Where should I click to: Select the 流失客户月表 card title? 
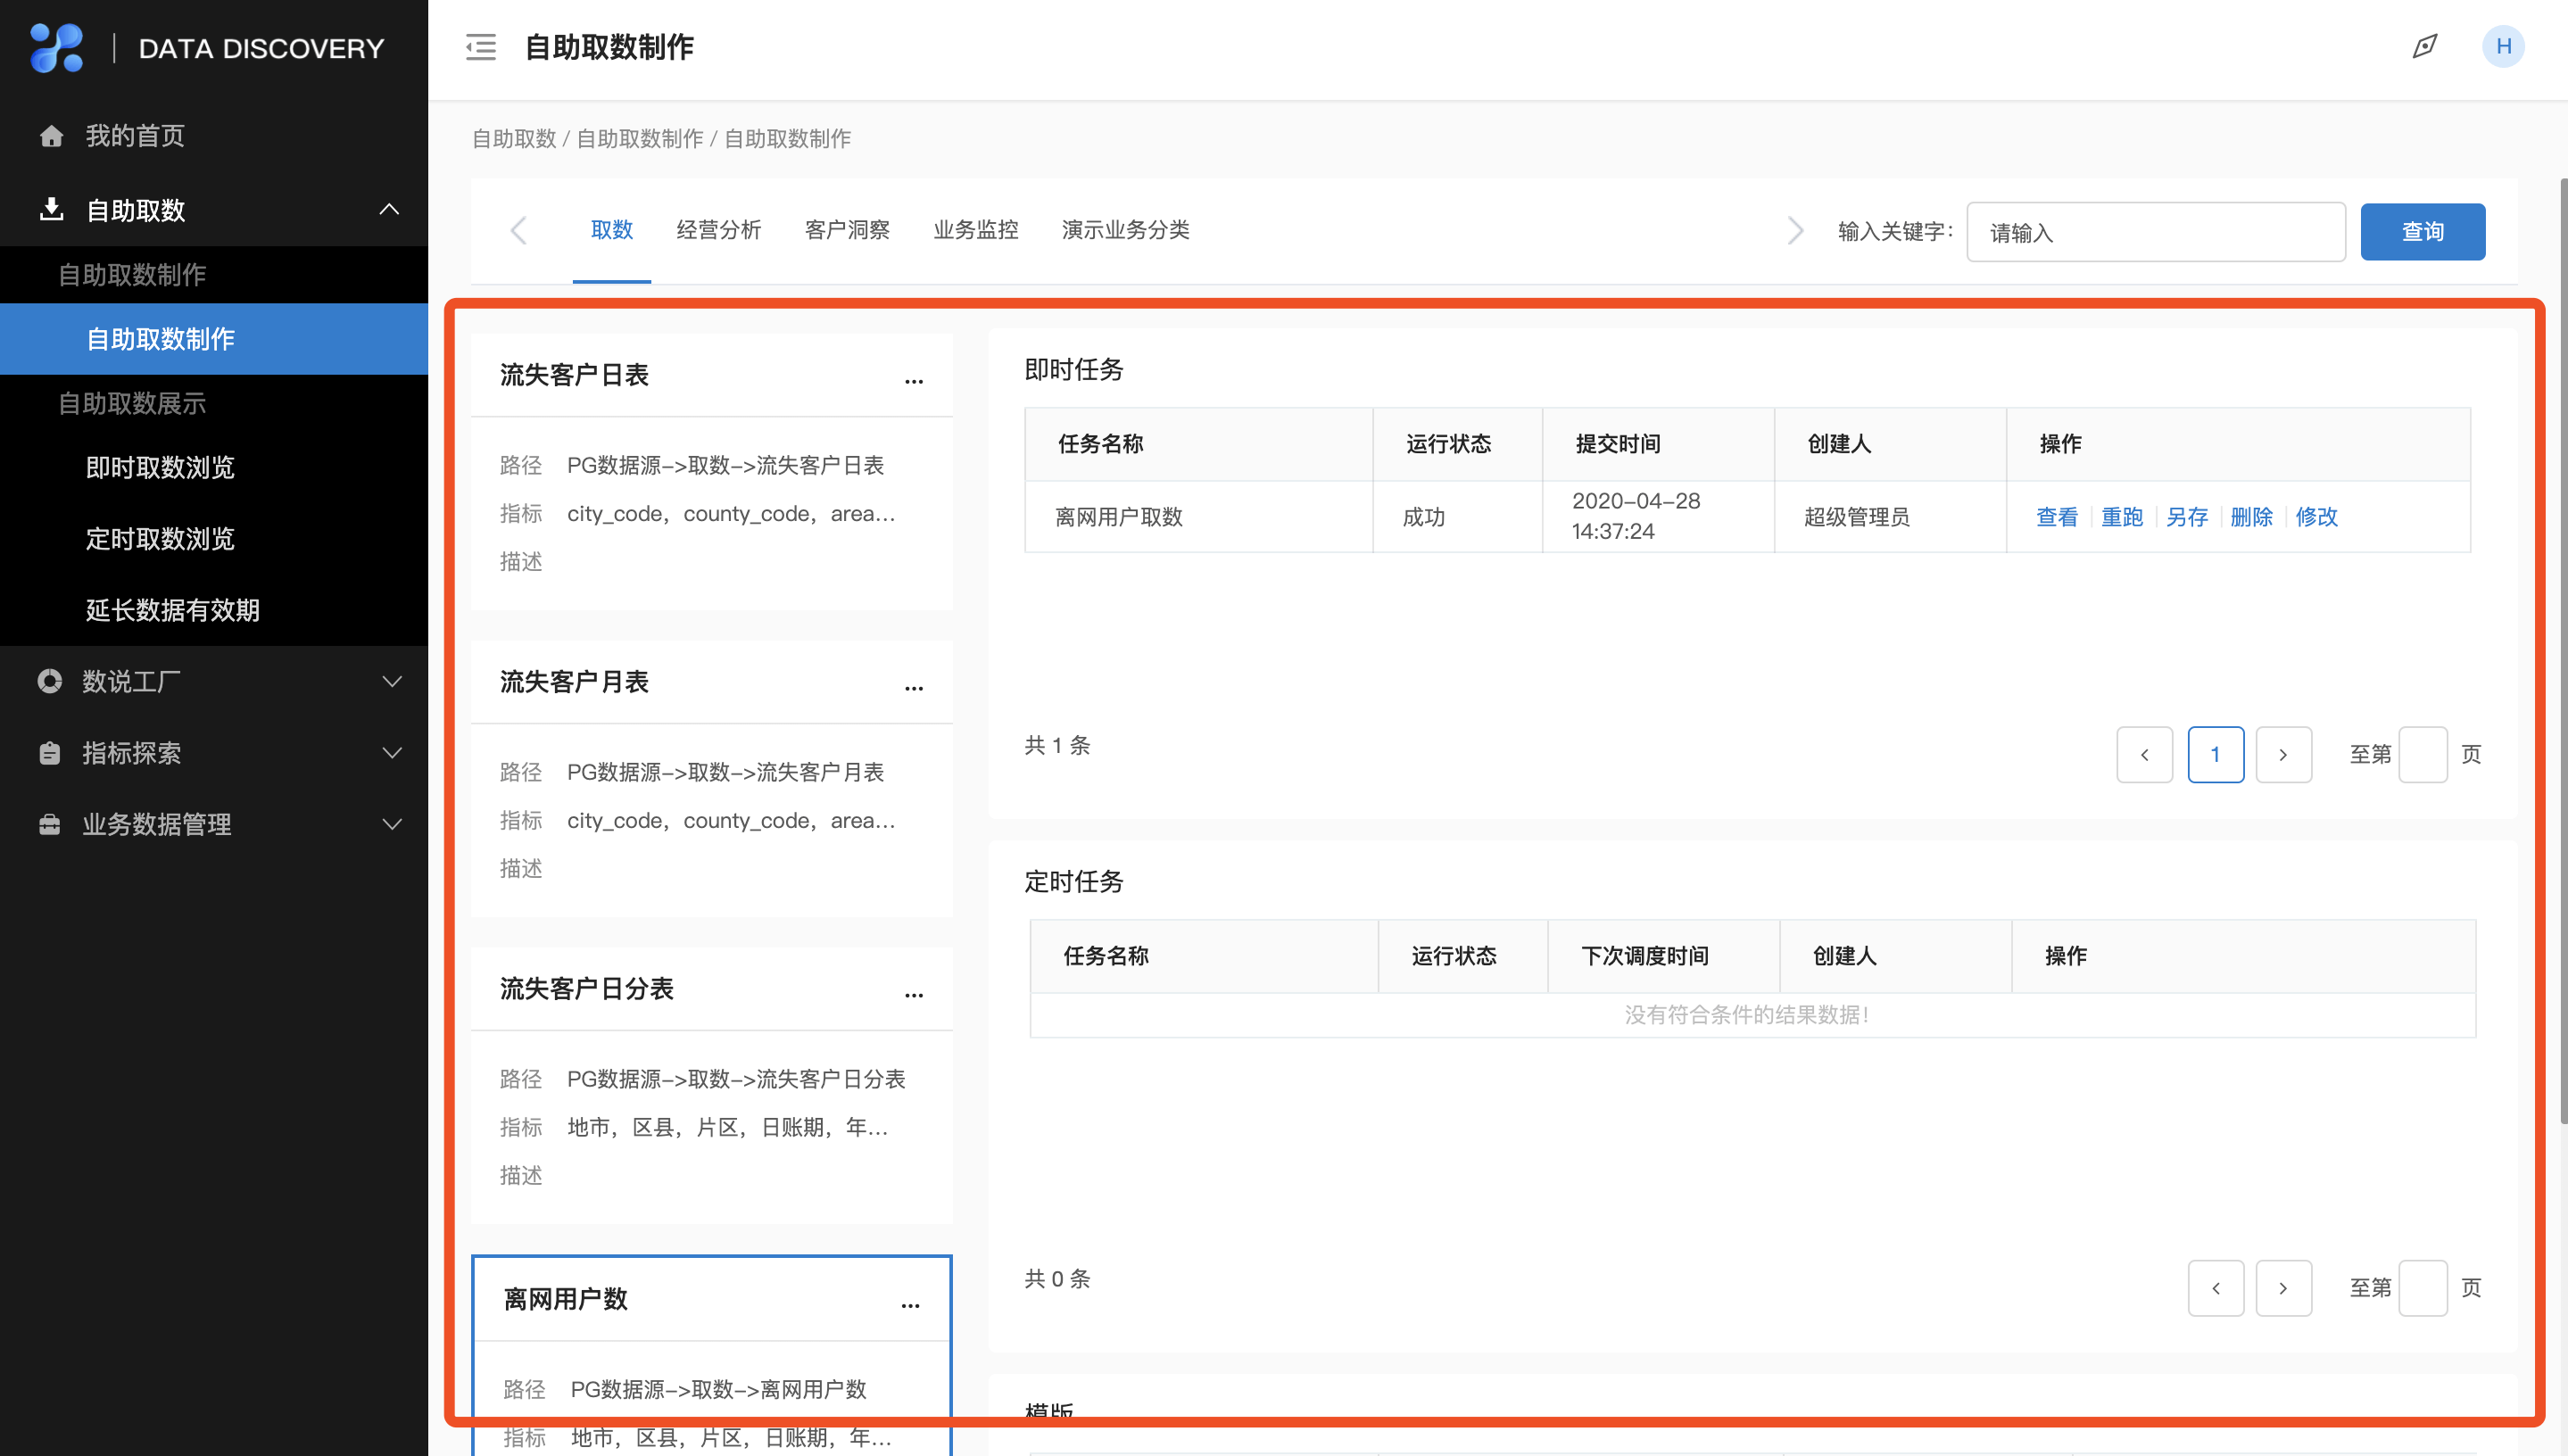click(575, 682)
